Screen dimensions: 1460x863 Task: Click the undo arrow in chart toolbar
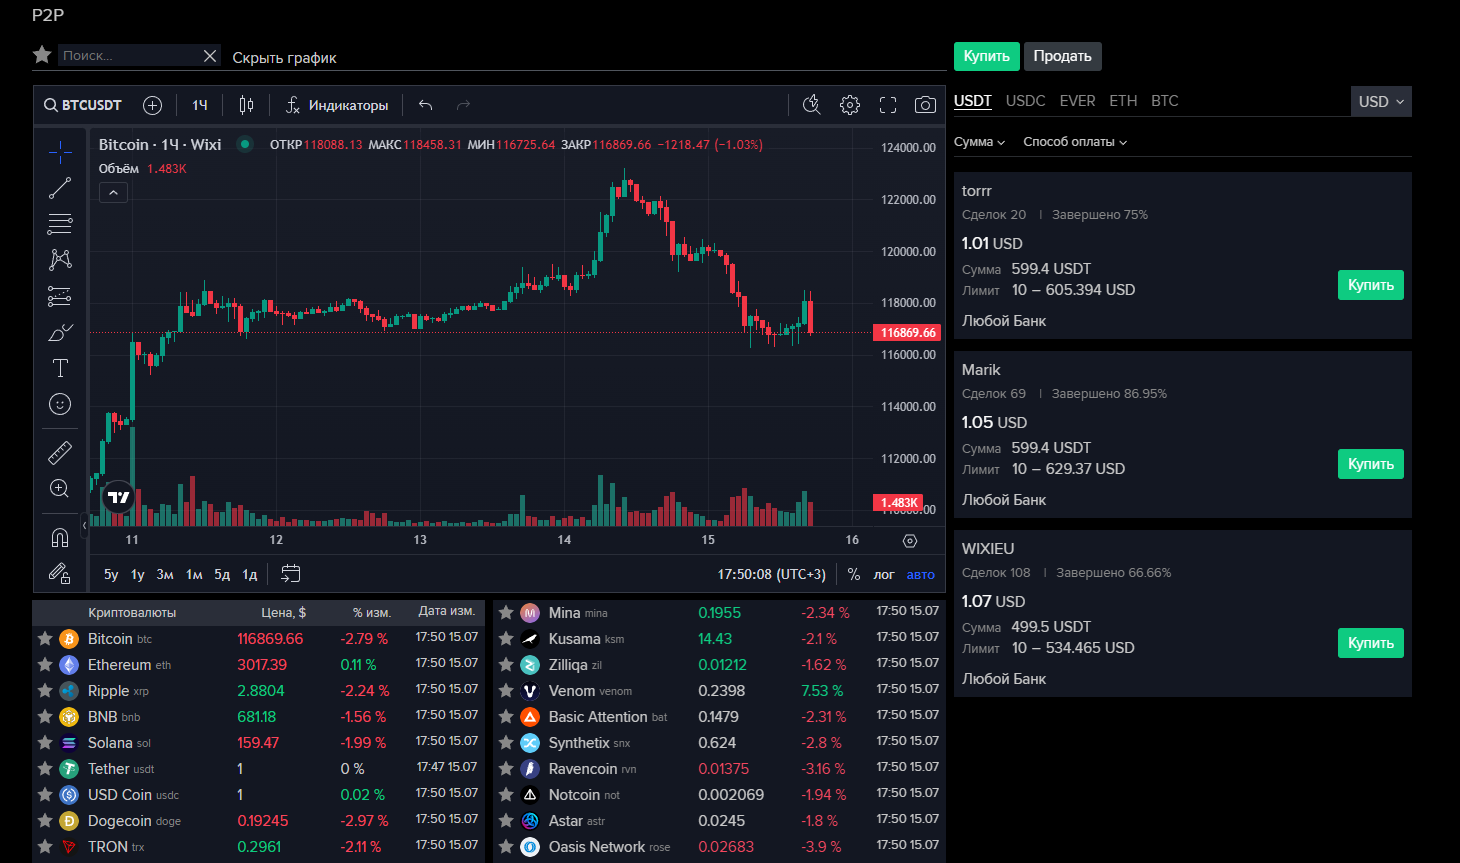tap(426, 105)
